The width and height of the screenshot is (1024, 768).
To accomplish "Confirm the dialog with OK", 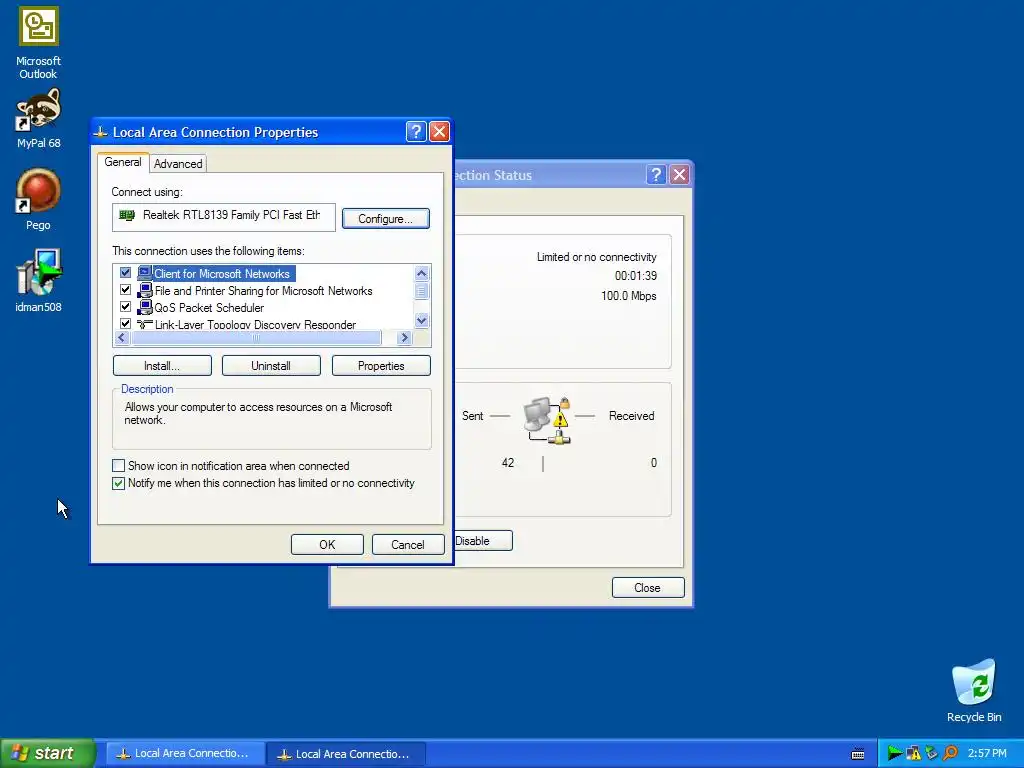I will 327,545.
